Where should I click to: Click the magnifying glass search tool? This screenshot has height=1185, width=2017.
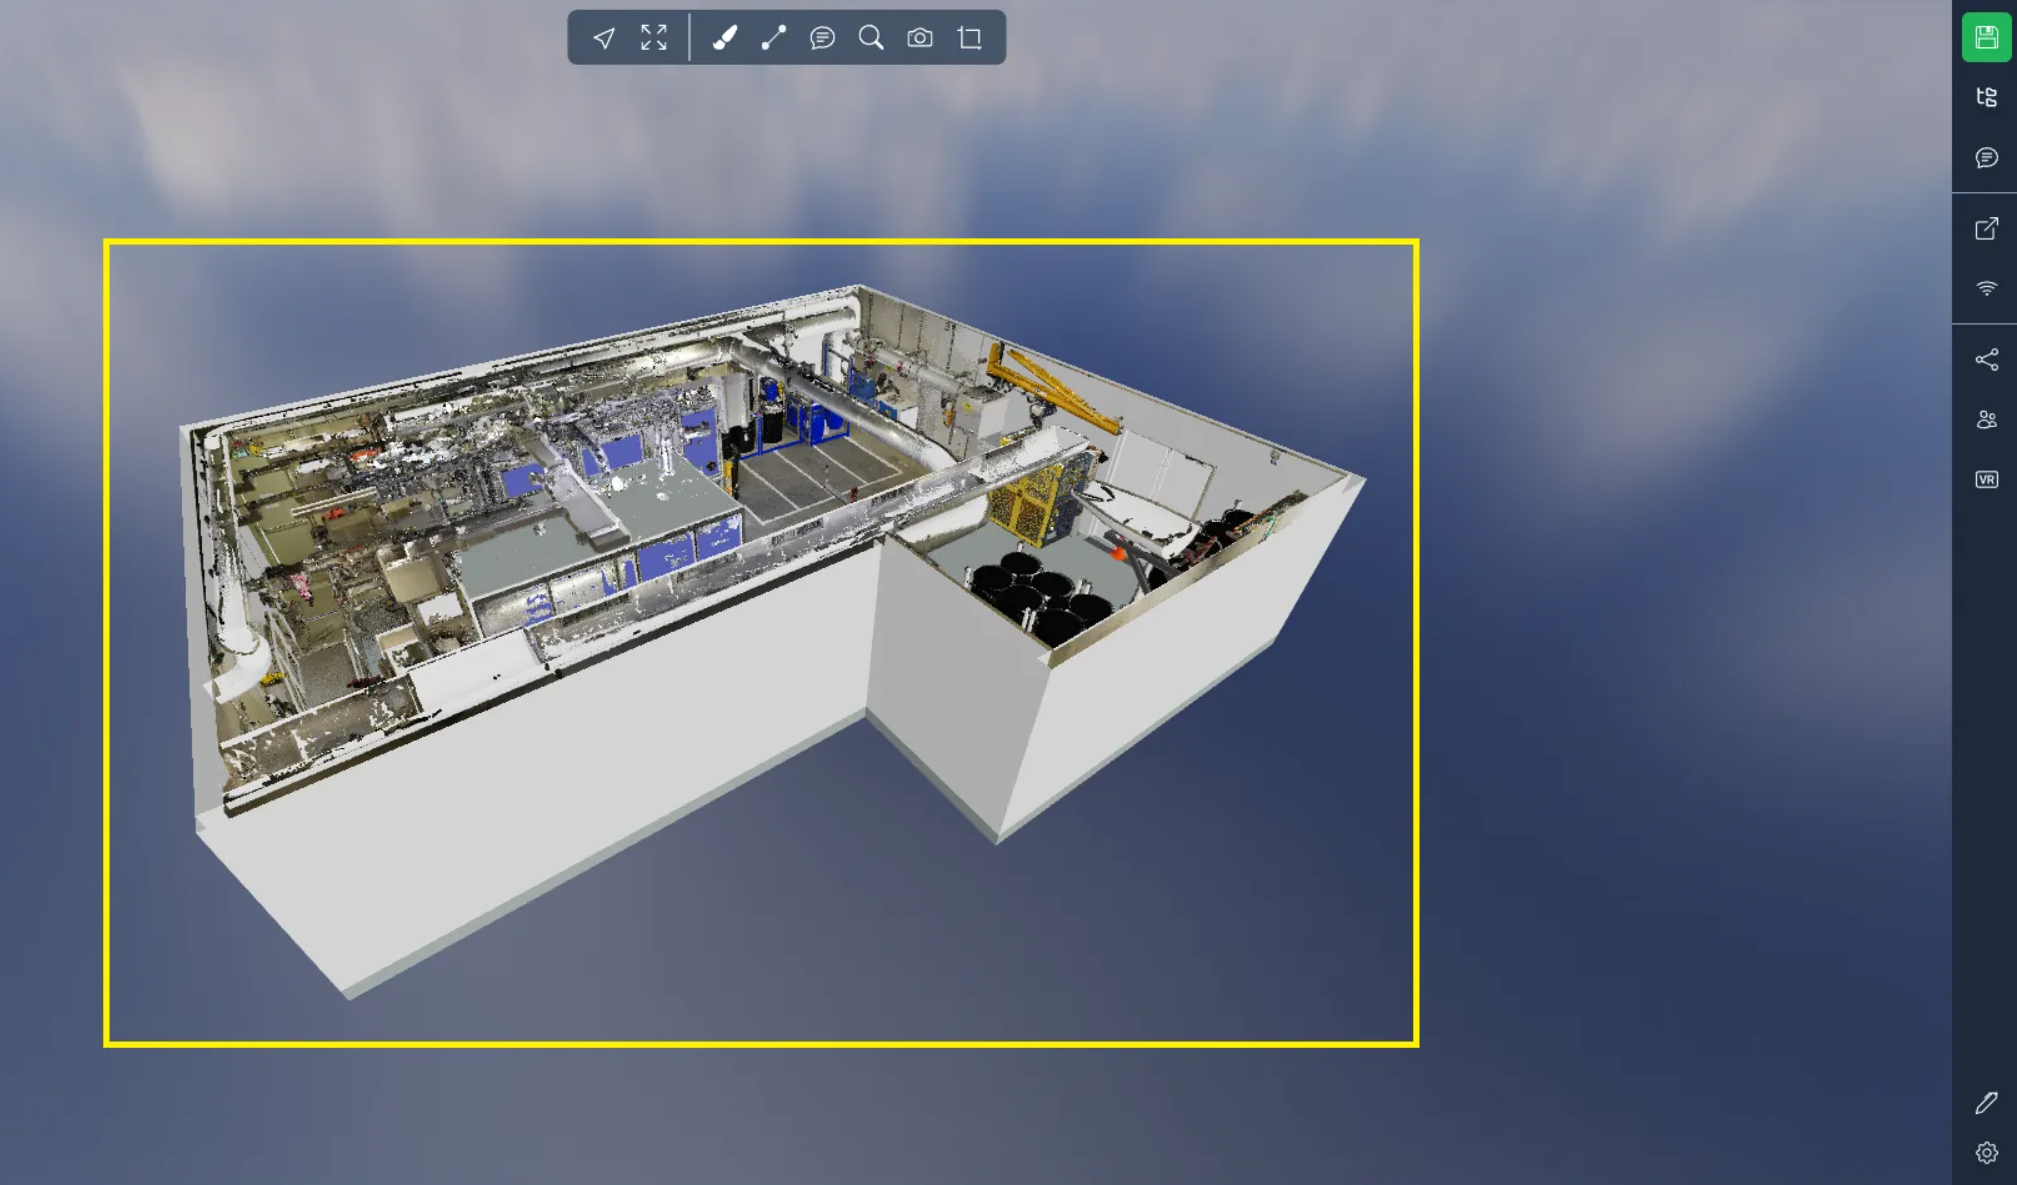point(871,38)
